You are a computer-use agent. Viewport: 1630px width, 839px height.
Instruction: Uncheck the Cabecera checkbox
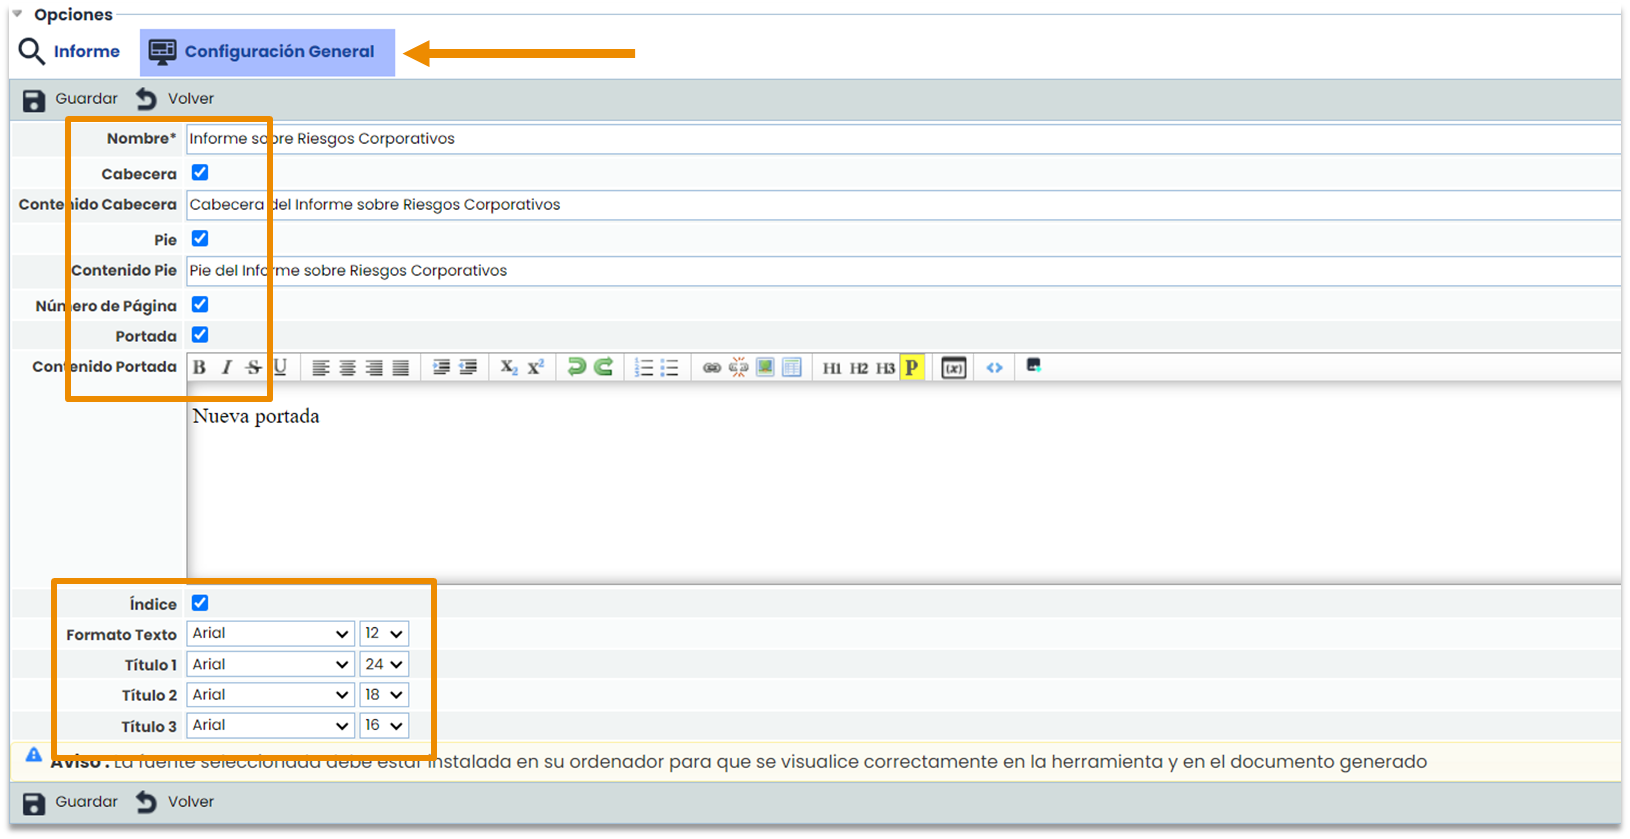coord(200,173)
